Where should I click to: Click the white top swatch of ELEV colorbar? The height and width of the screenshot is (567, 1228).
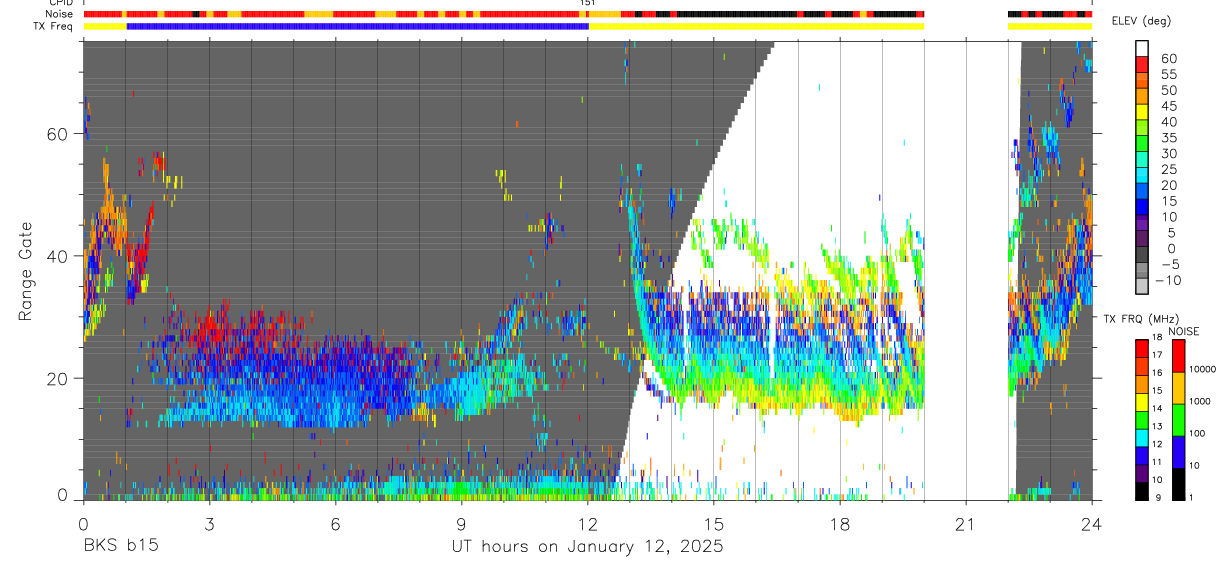coord(1142,48)
